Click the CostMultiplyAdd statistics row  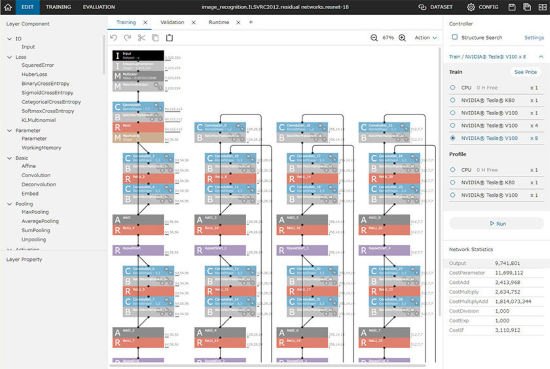pos(497,301)
